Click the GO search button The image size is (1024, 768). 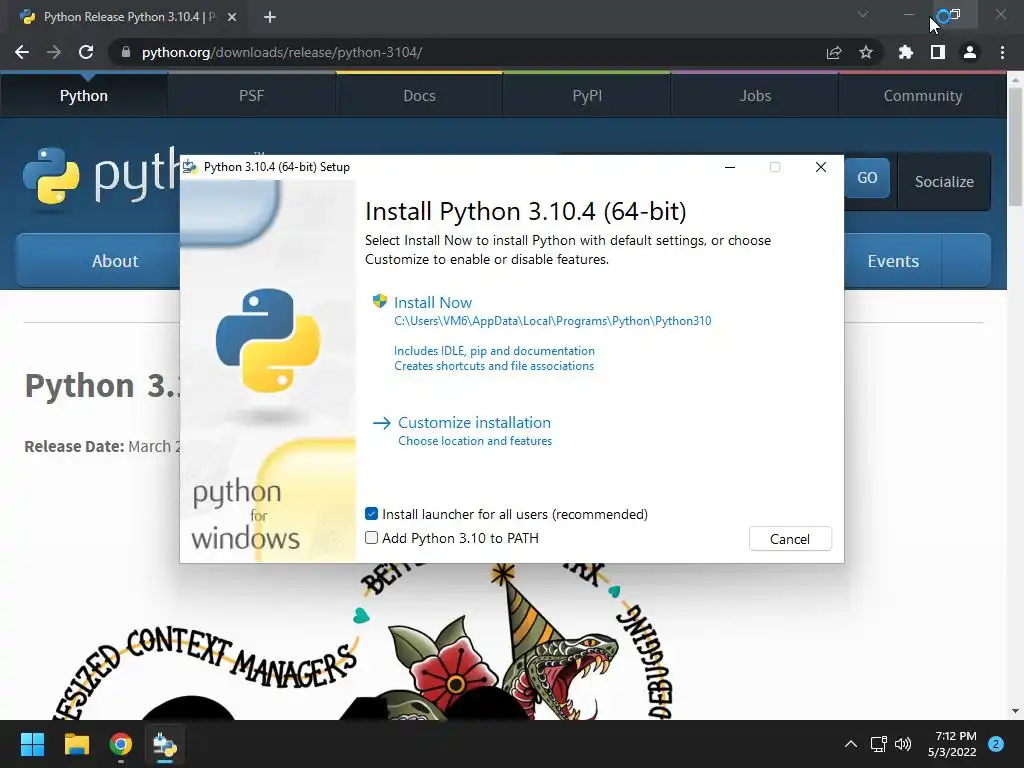[867, 178]
